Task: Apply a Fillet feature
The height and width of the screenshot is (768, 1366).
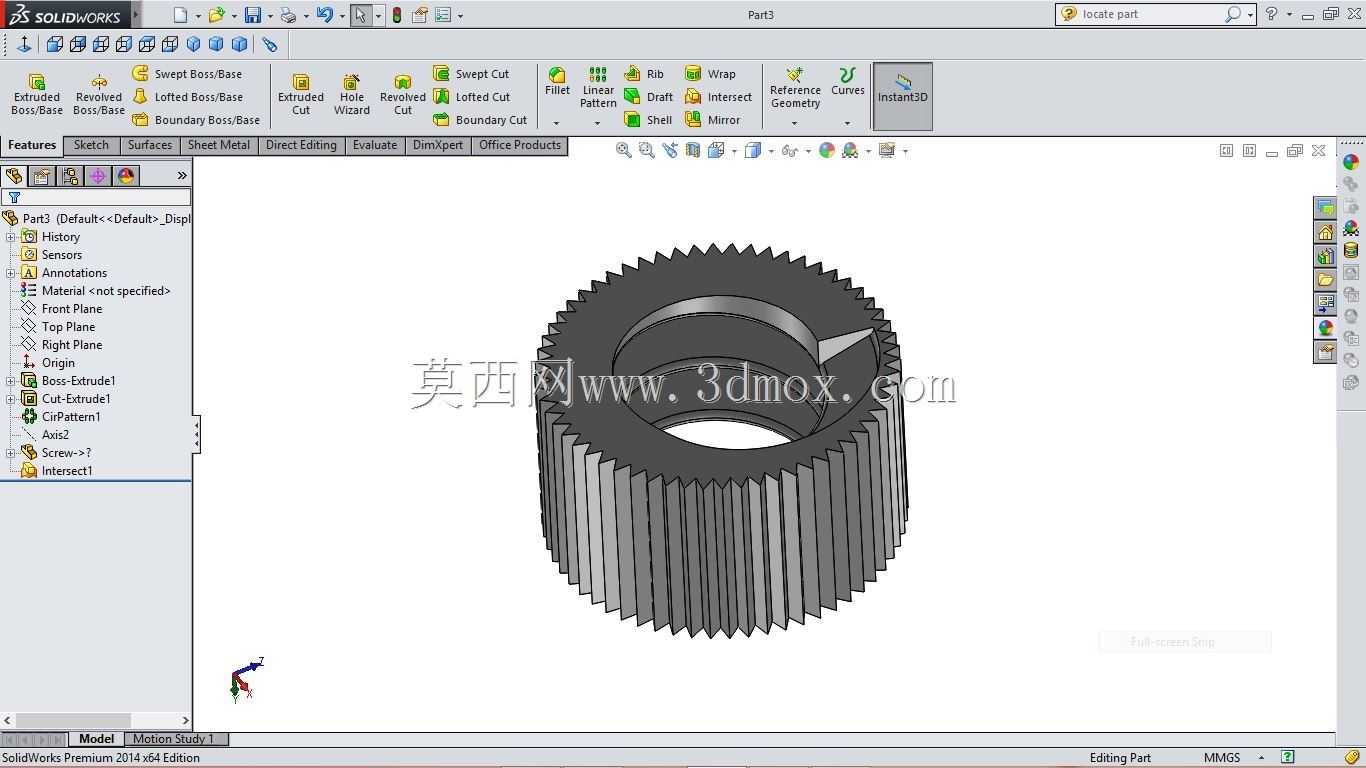Action: (557, 82)
